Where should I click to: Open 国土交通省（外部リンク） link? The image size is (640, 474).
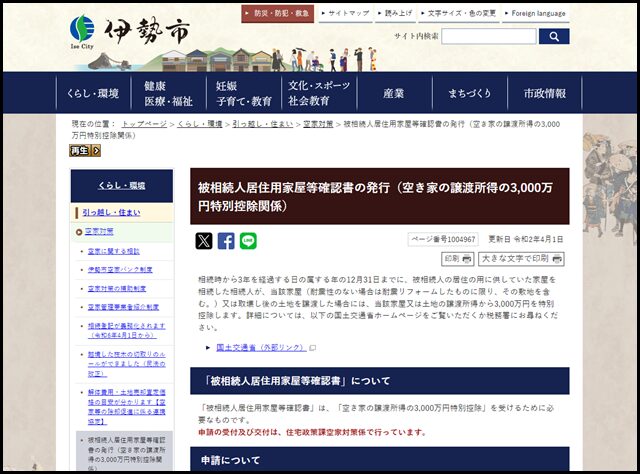coord(260,348)
